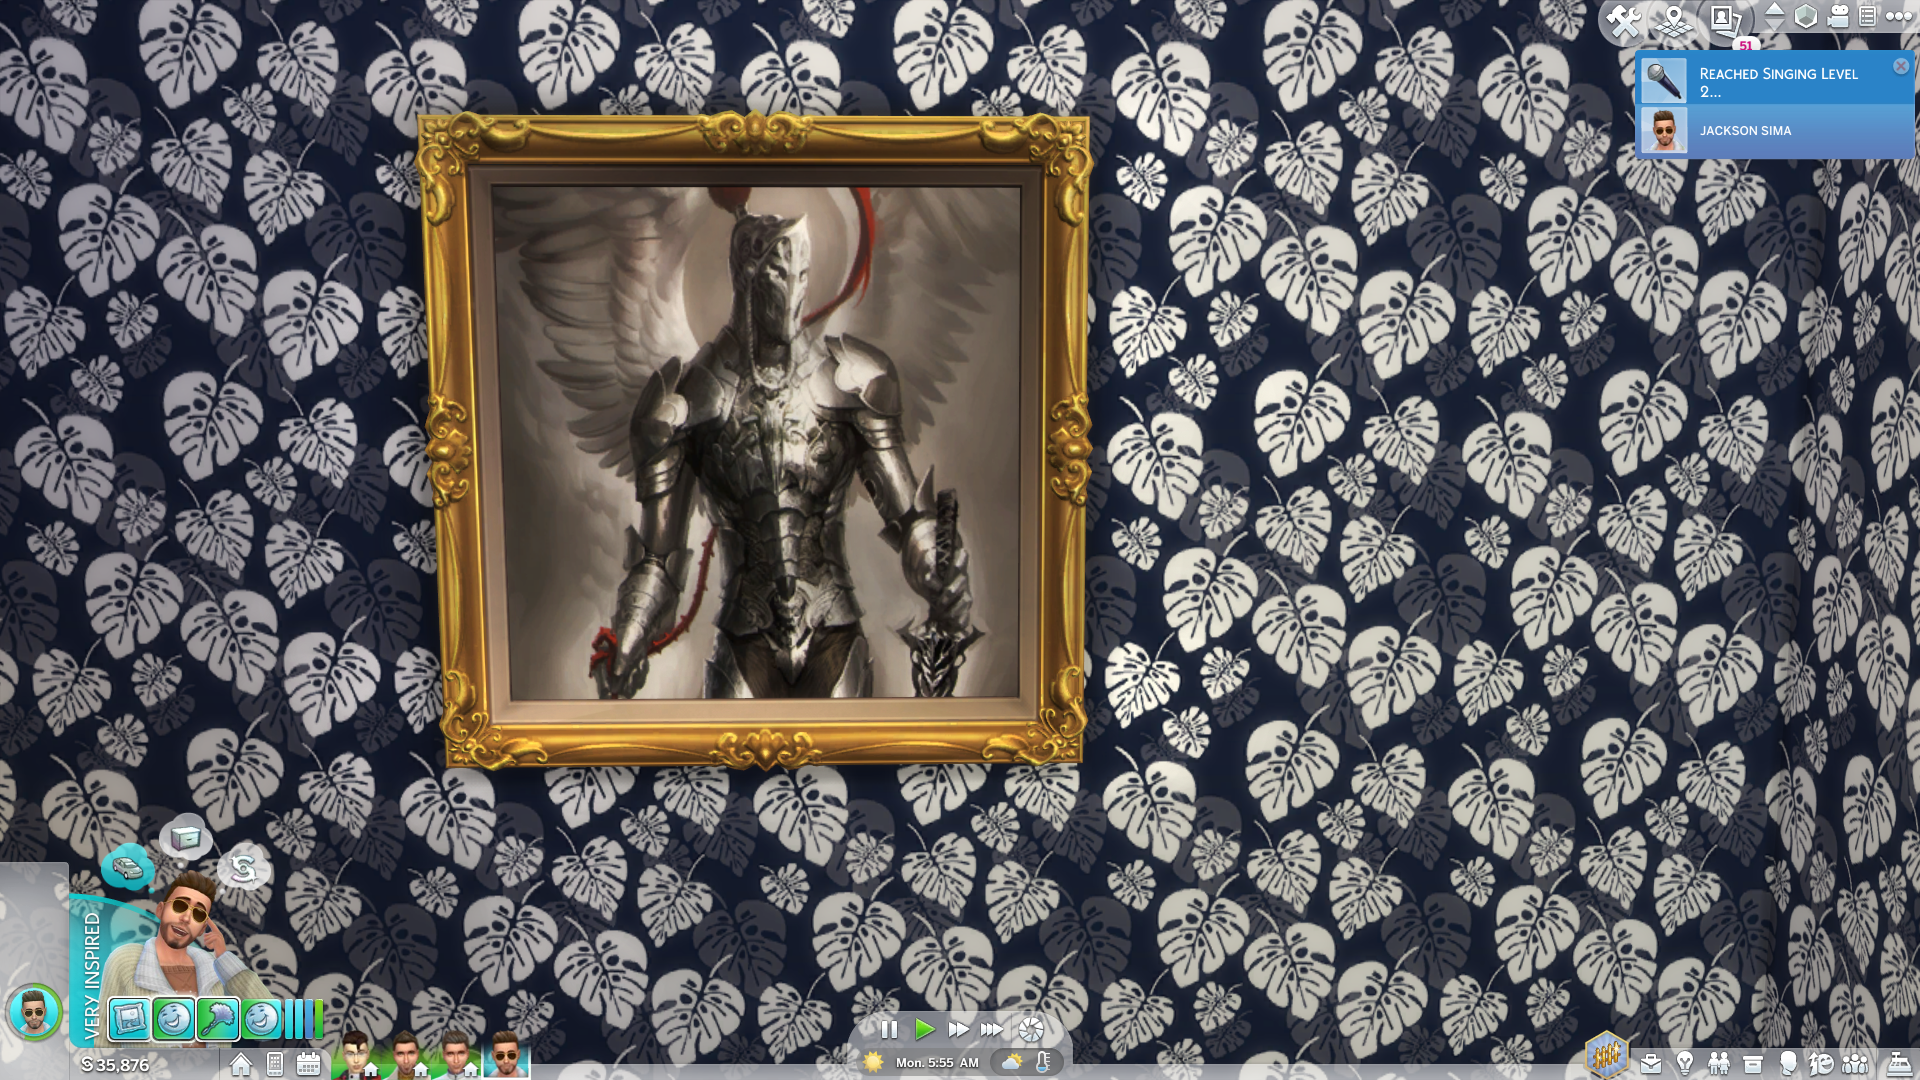Open Manage Worlds map icon
The height and width of the screenshot is (1080, 1920).
1674,20
